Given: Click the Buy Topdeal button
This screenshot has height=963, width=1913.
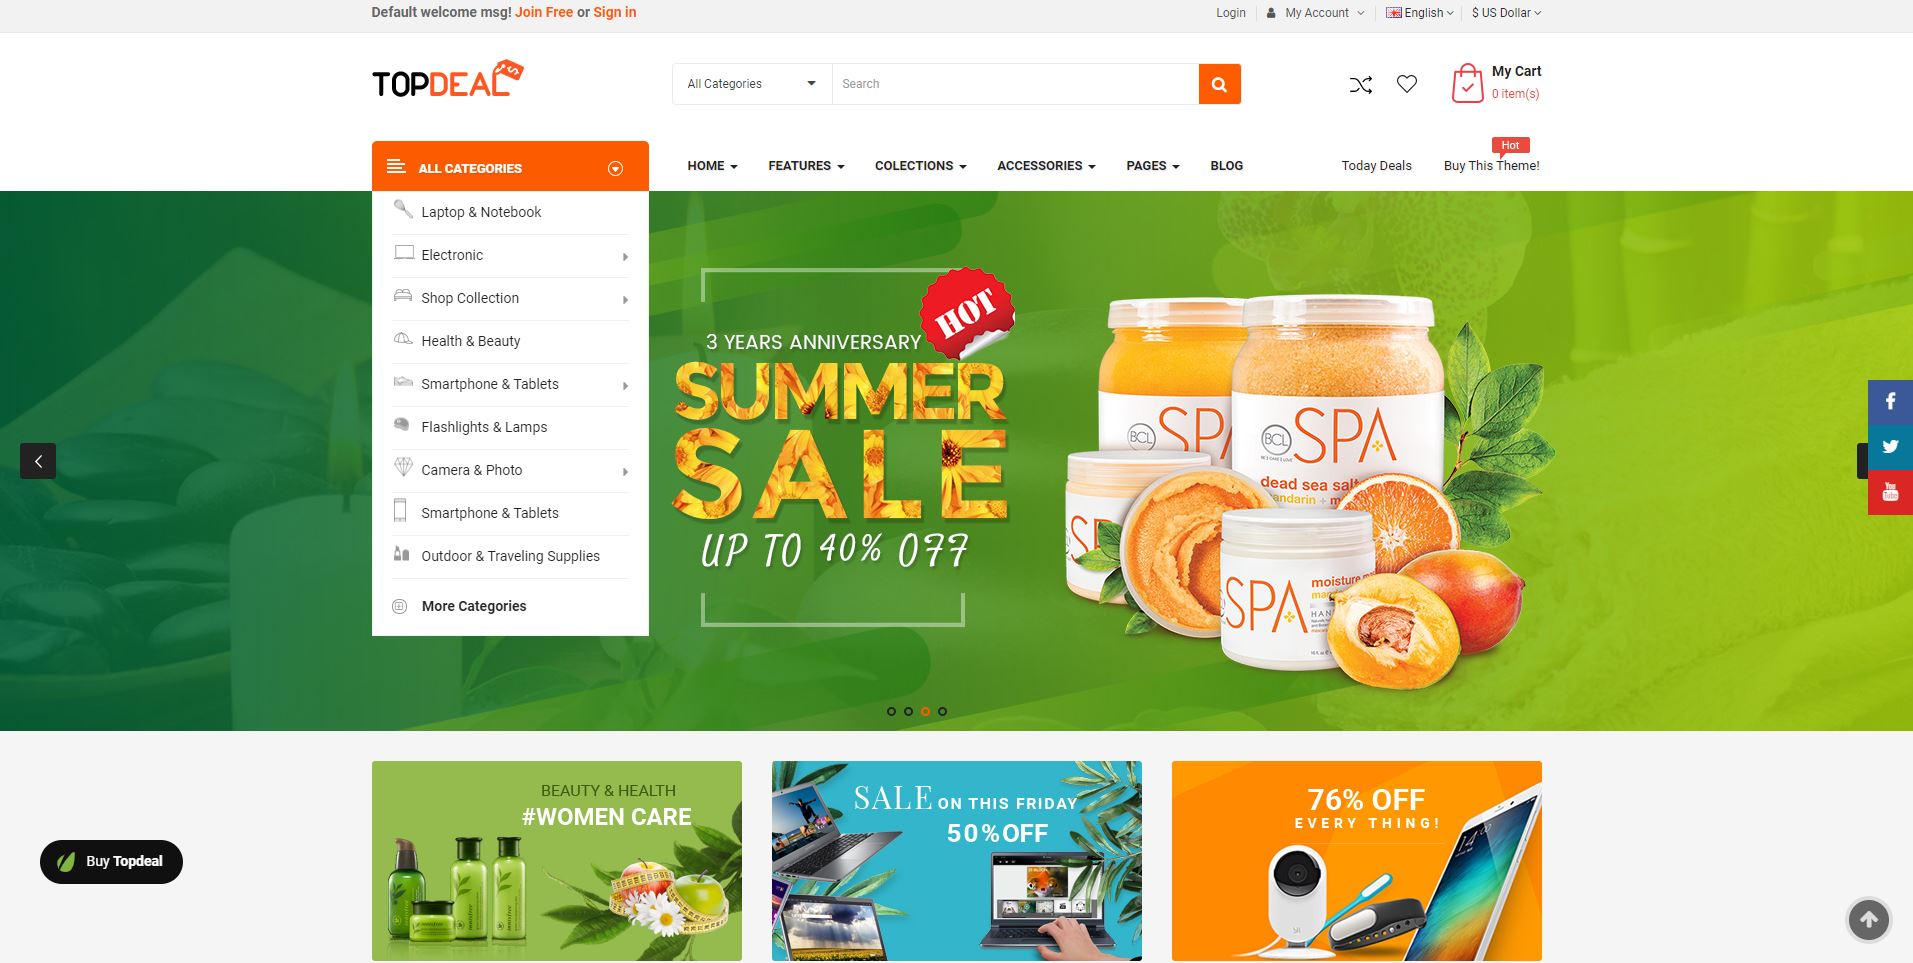Looking at the screenshot, I should (x=111, y=862).
